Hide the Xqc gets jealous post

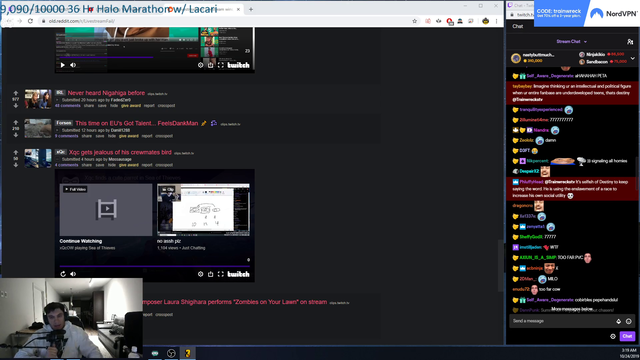tap(112, 165)
